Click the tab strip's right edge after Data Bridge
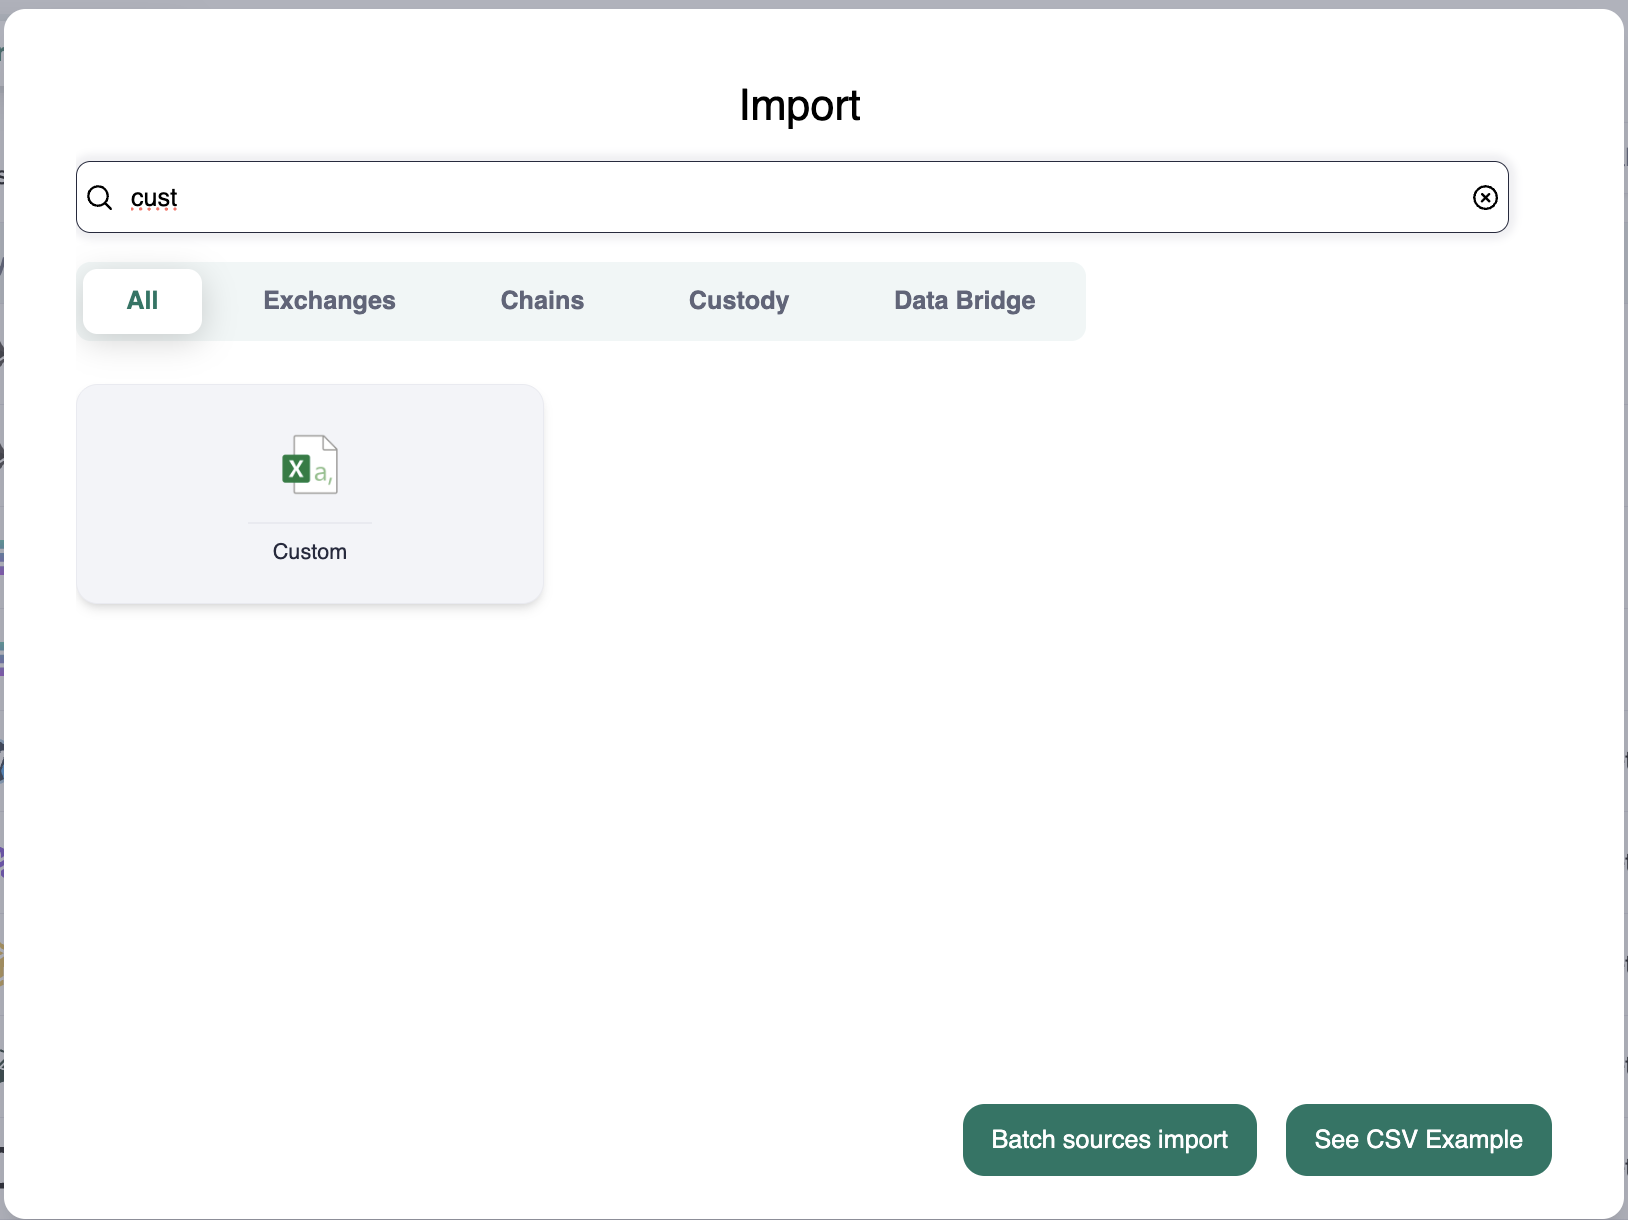The image size is (1628, 1220). click(1070, 301)
